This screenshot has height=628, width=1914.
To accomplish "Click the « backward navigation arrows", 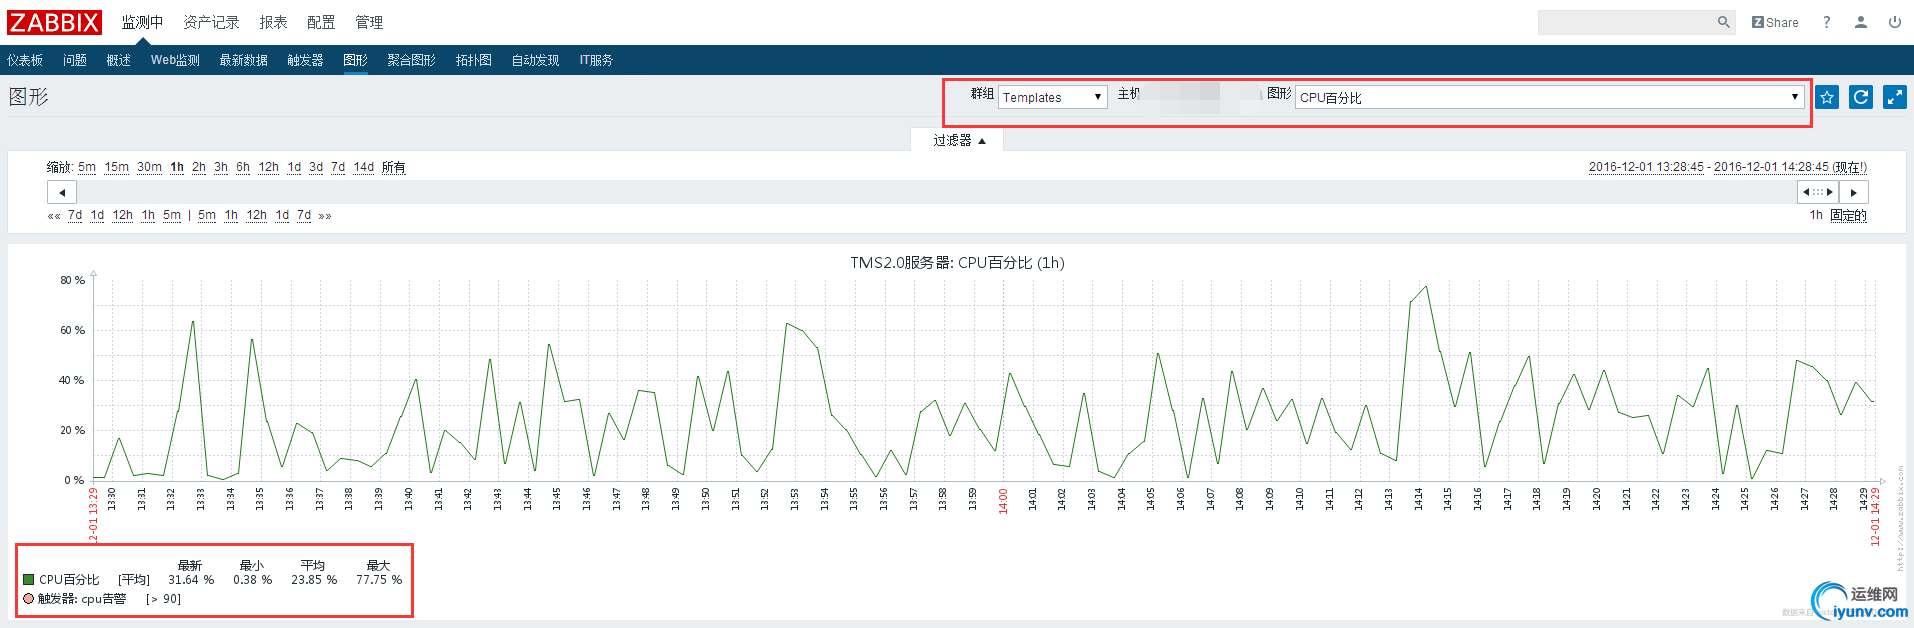I will (54, 216).
